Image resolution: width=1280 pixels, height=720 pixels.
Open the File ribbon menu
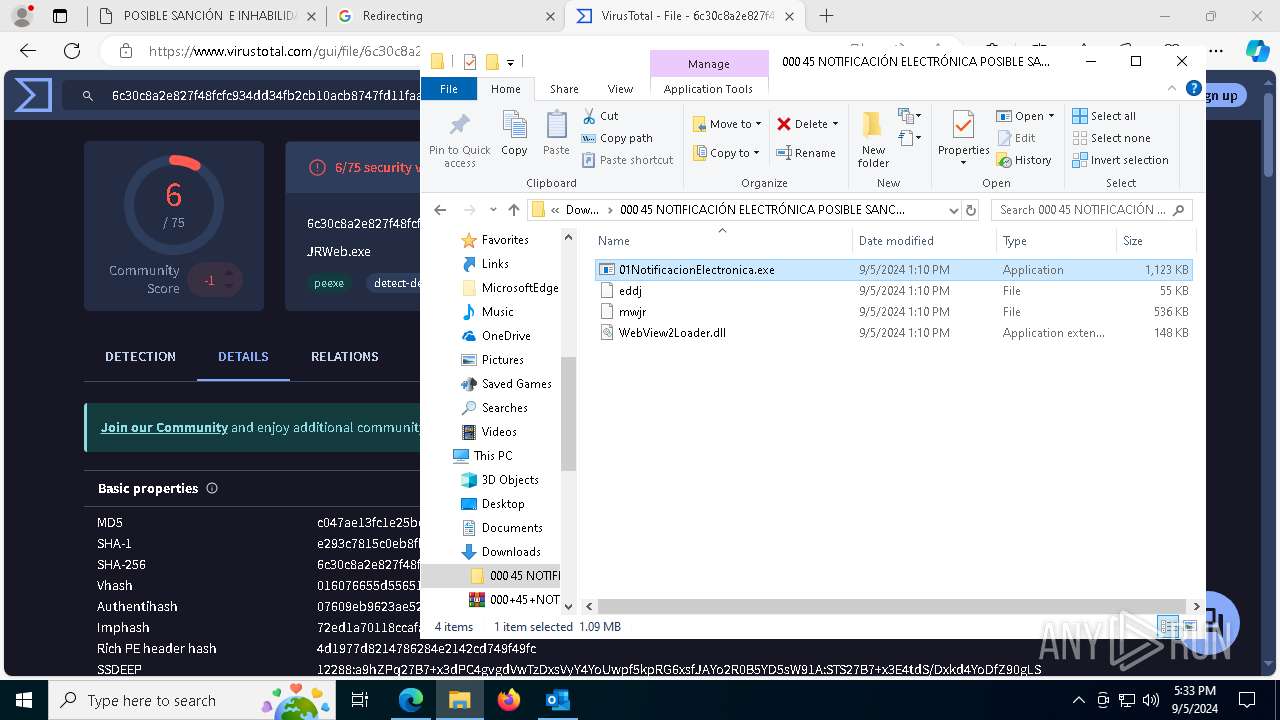click(x=449, y=89)
